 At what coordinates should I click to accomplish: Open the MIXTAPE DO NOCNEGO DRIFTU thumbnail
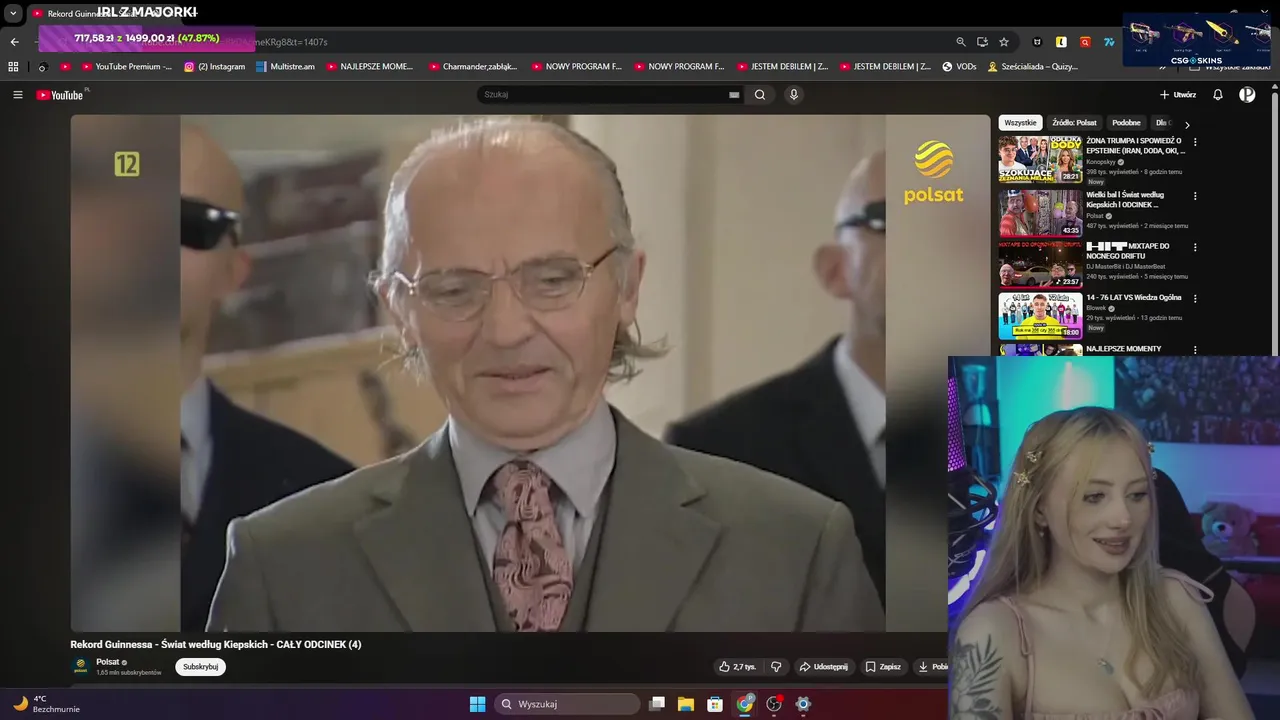click(1040, 264)
